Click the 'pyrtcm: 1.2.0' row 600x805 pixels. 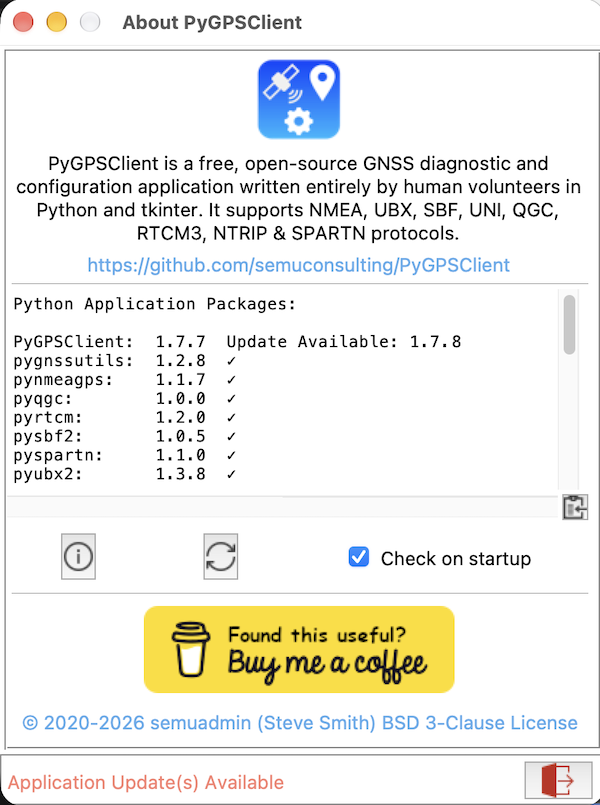[x=125, y=417]
